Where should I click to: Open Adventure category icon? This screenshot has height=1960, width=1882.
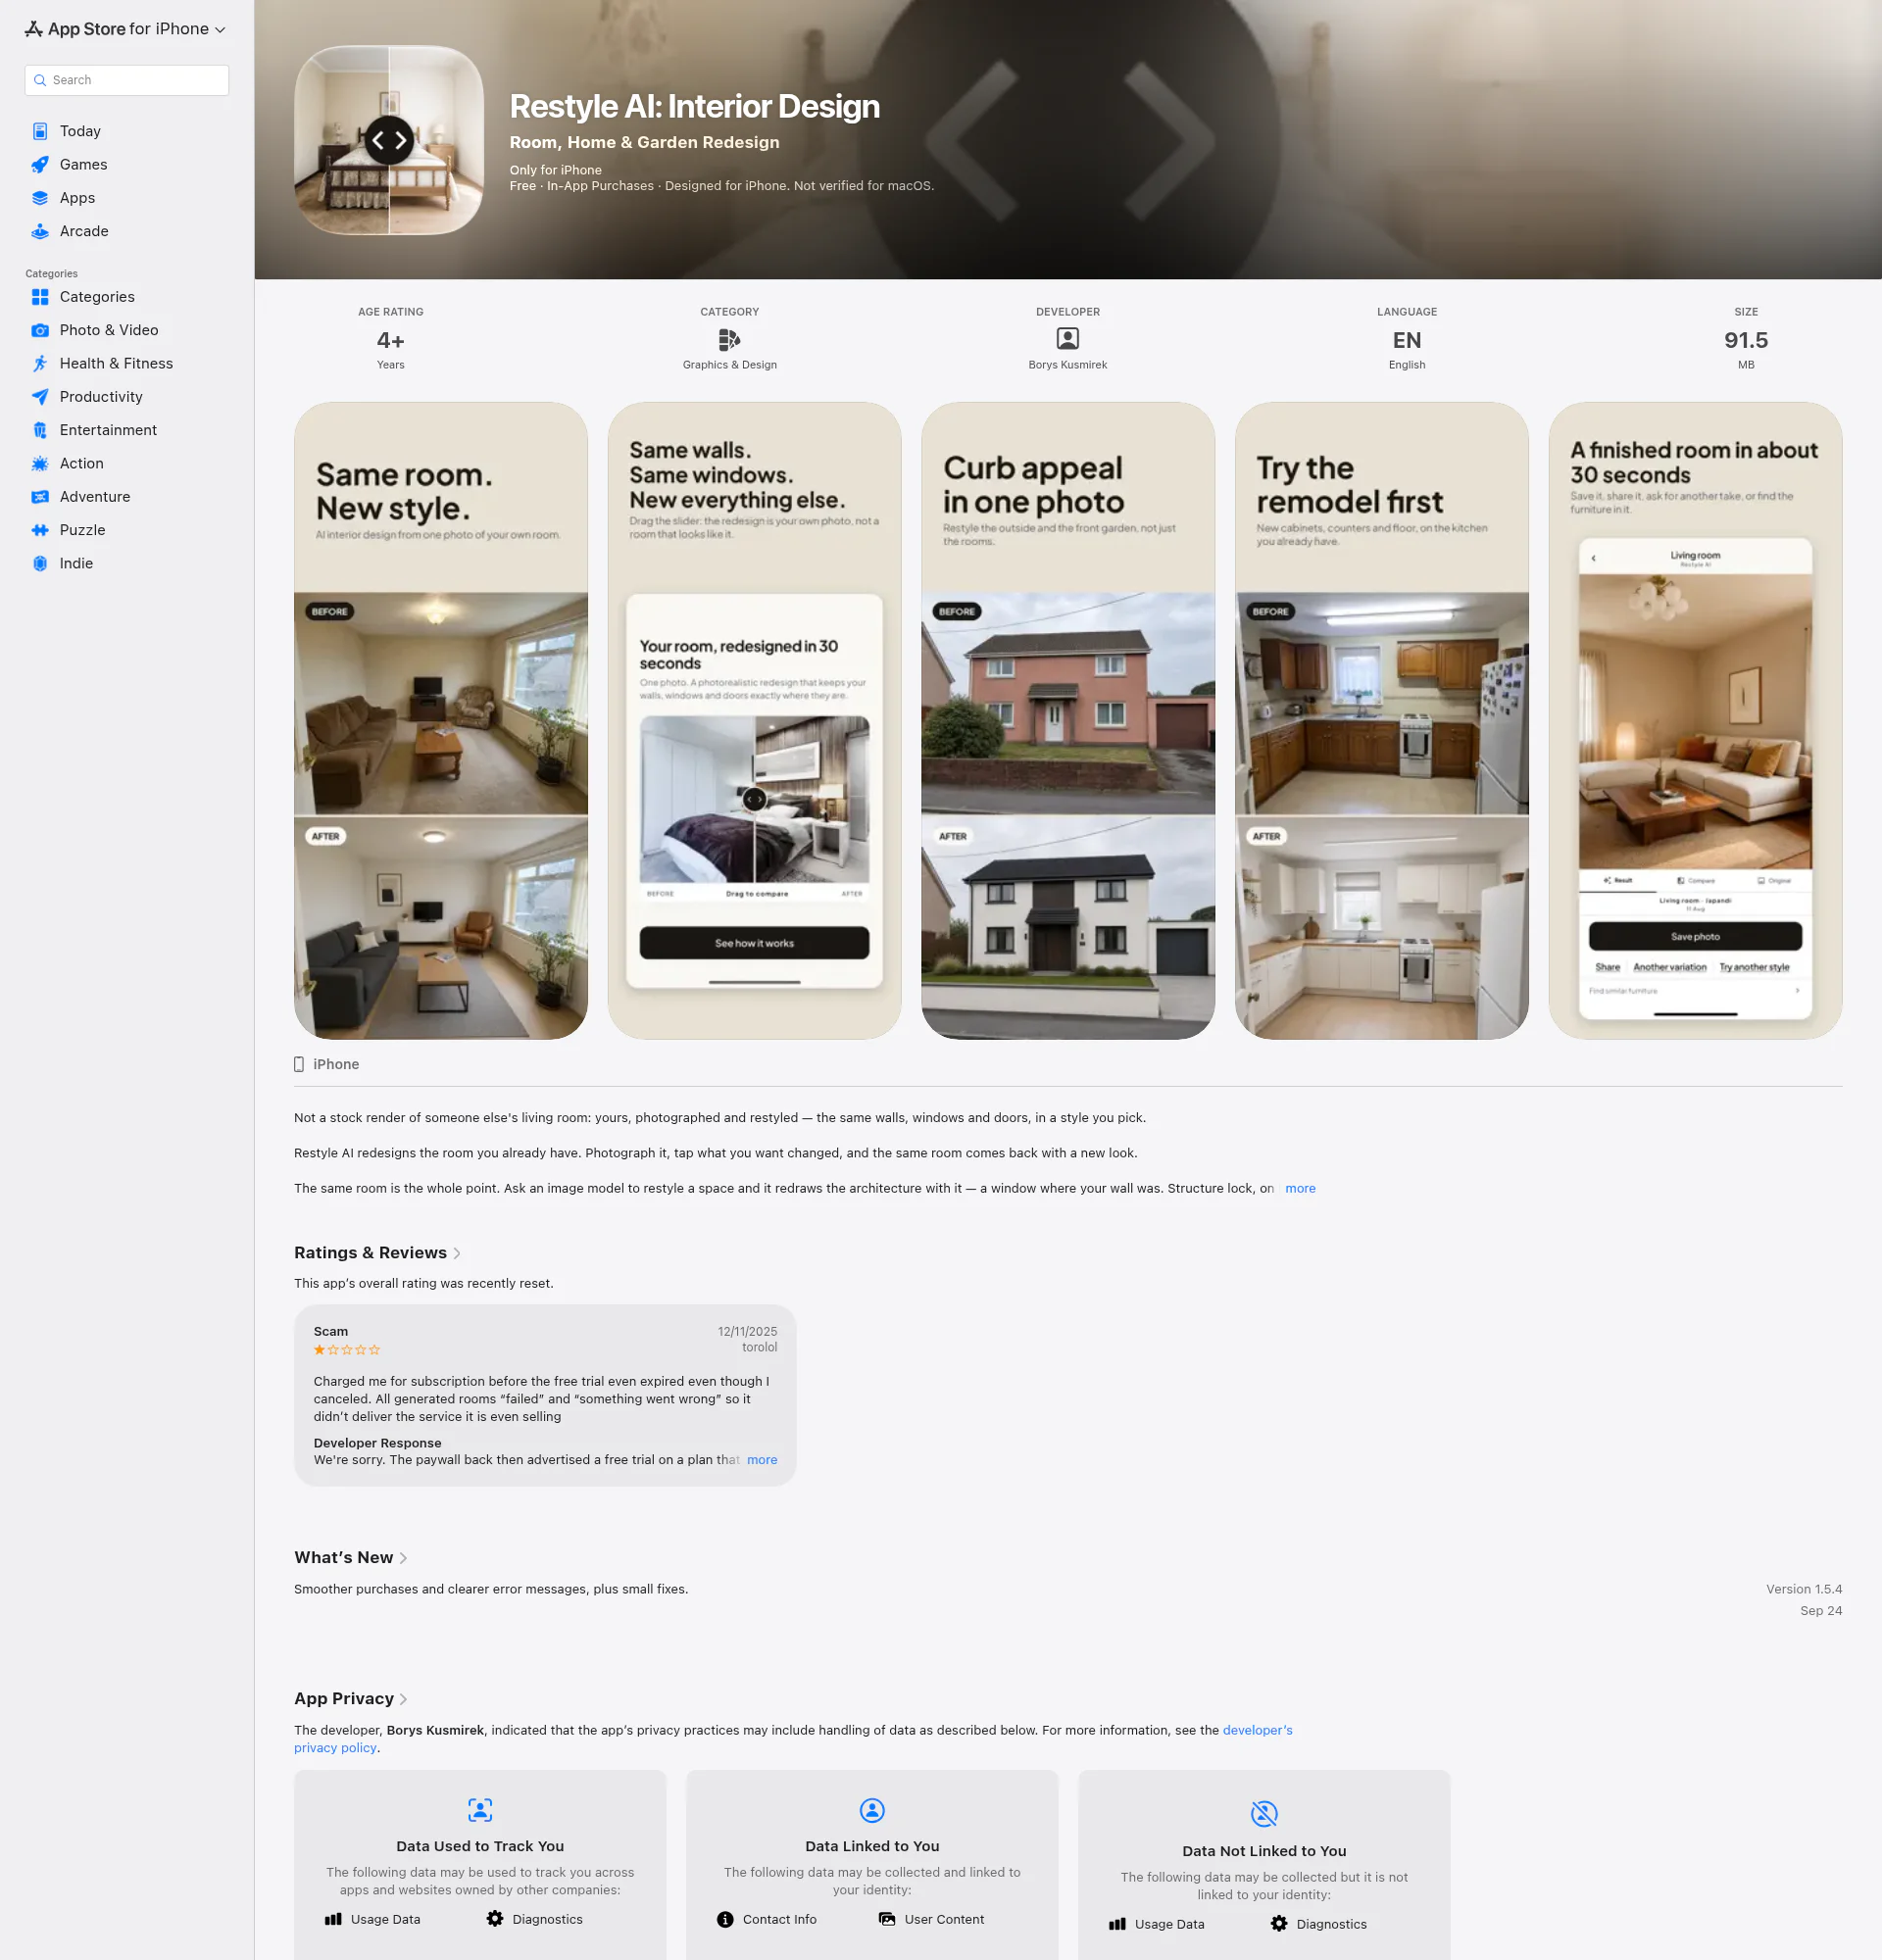40,497
